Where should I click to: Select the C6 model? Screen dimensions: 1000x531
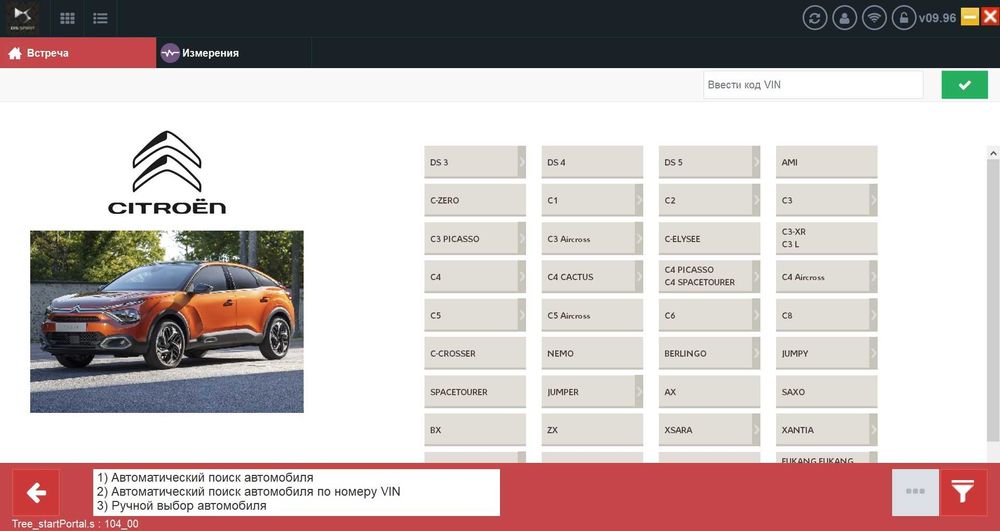pyautogui.click(x=709, y=315)
